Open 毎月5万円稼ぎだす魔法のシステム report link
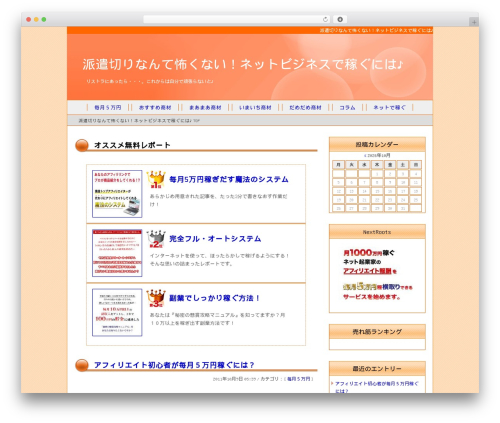This screenshot has width=500, height=423. click(x=229, y=179)
